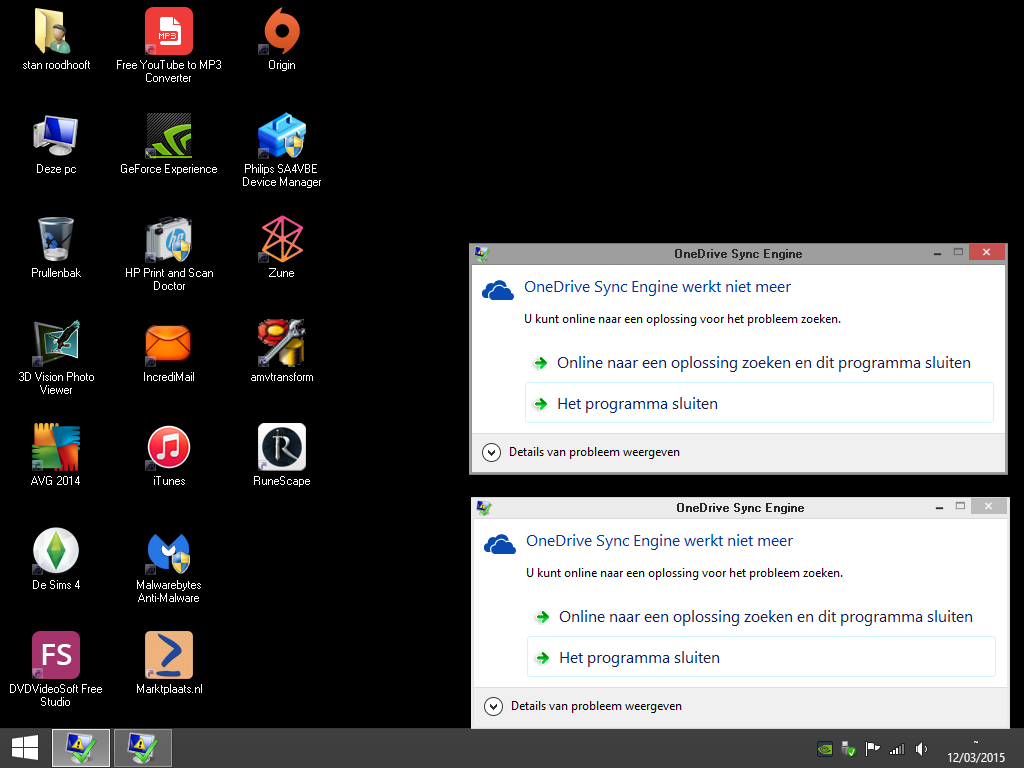Minimize the upper OneDrive Sync Engine dialog
This screenshot has width=1024, height=768.
click(938, 253)
